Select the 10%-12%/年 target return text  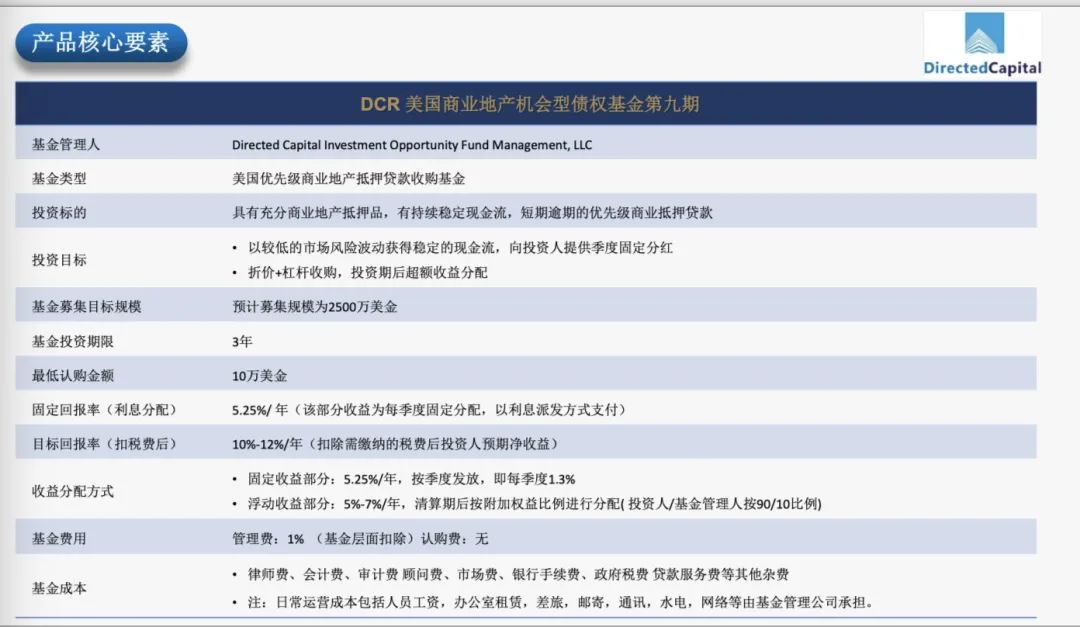coord(397,444)
